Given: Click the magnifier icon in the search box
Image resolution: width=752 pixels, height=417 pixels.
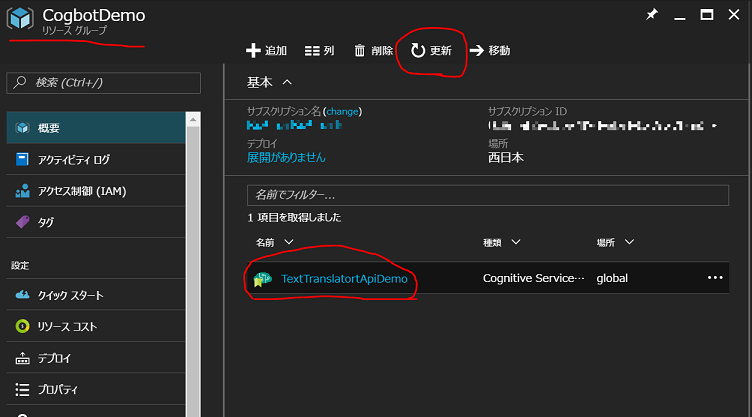Looking at the screenshot, I should point(20,82).
